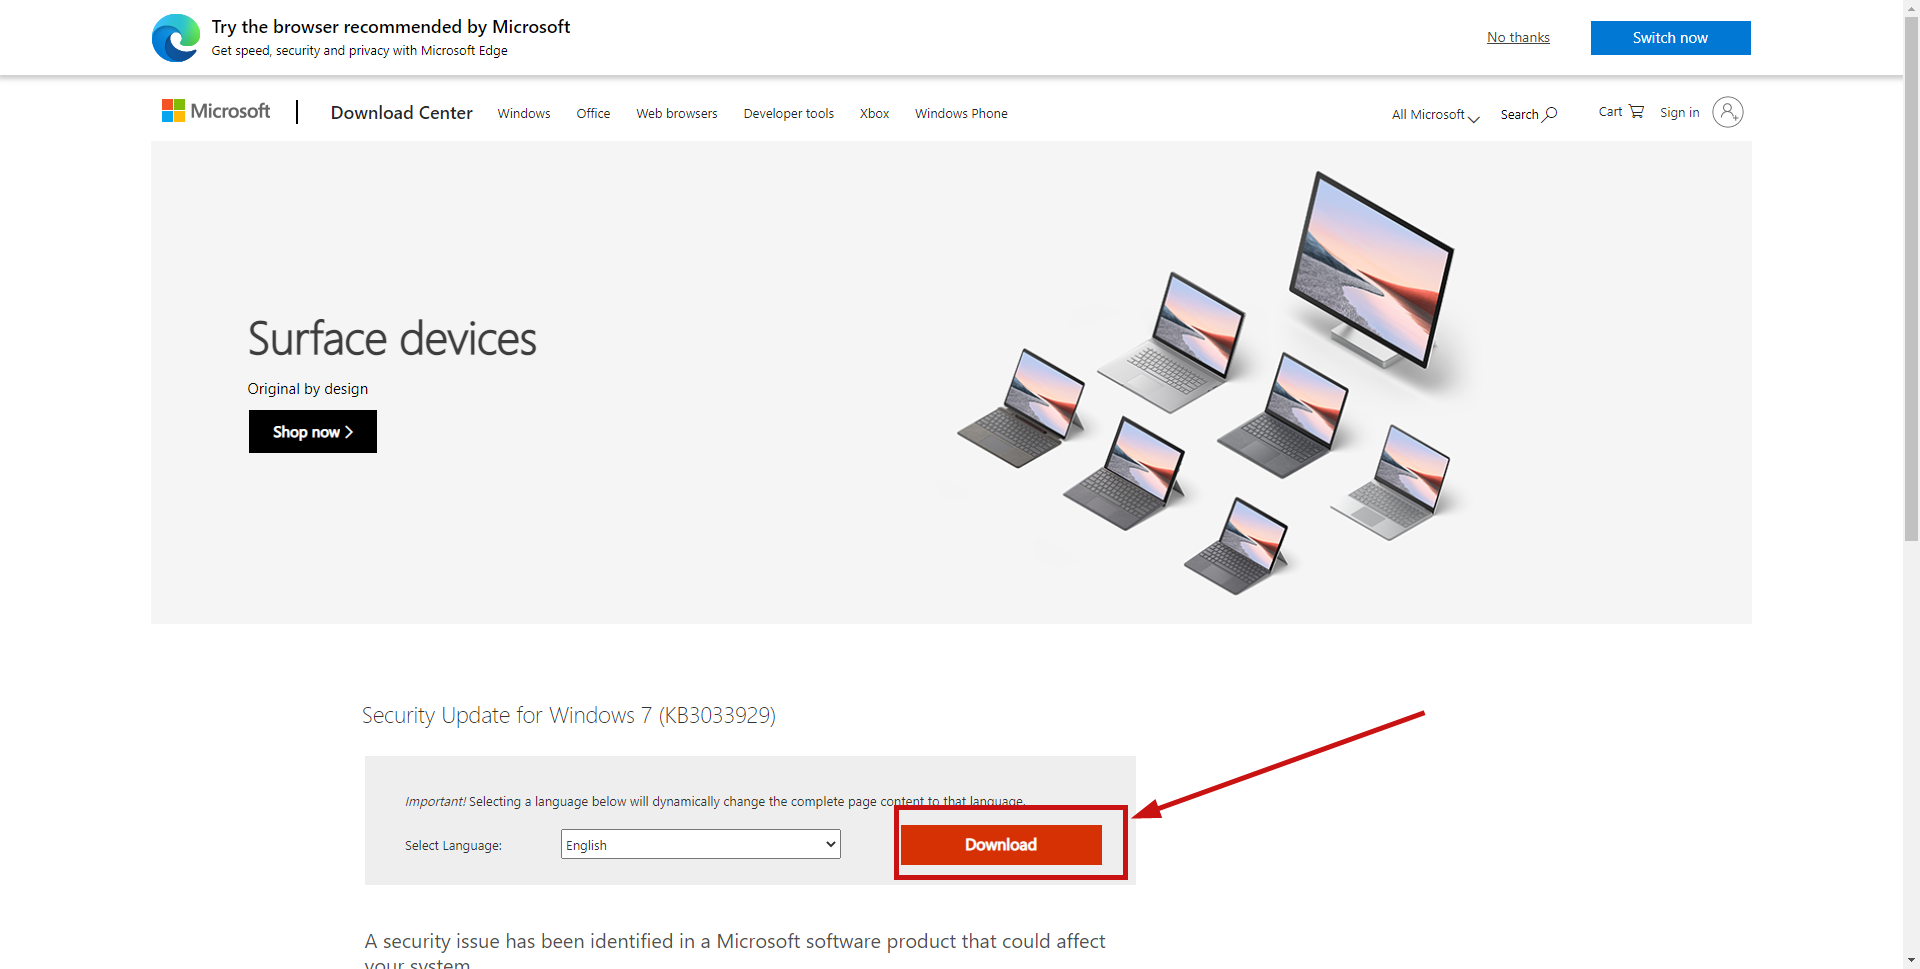This screenshot has height=969, width=1920.
Task: Go to Web browsers section
Action: (677, 114)
